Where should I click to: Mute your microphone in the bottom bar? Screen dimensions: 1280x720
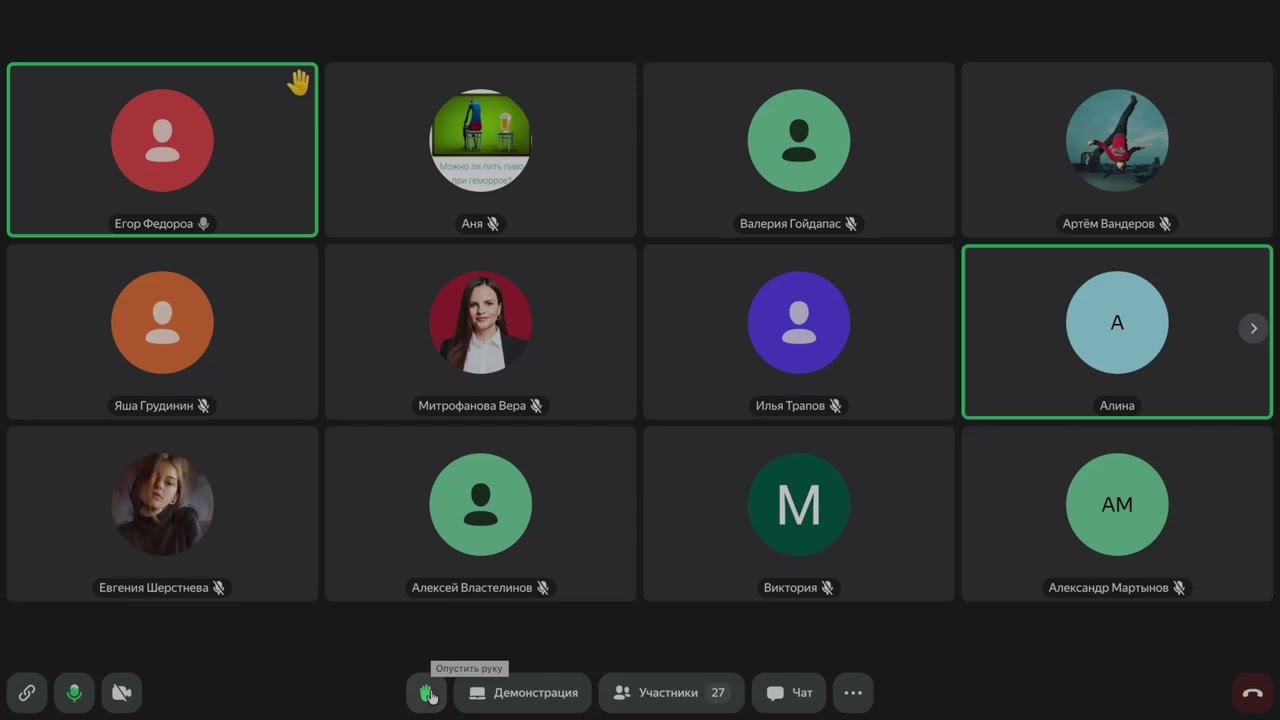74,692
